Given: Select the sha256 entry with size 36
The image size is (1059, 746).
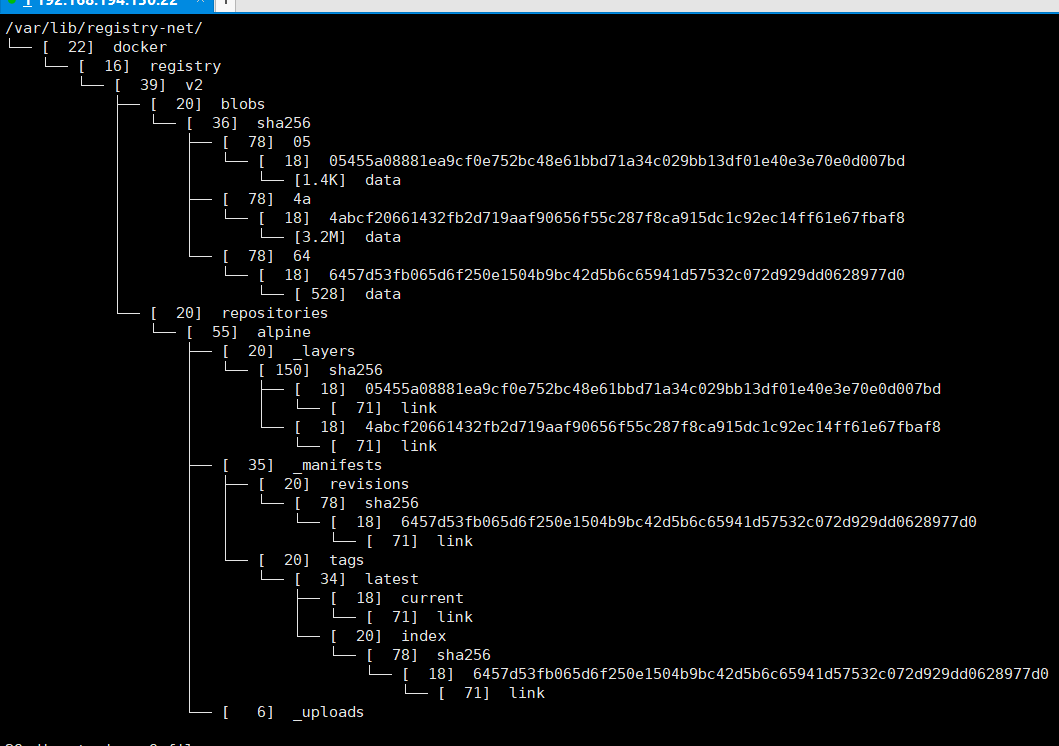Looking at the screenshot, I should click(x=284, y=123).
